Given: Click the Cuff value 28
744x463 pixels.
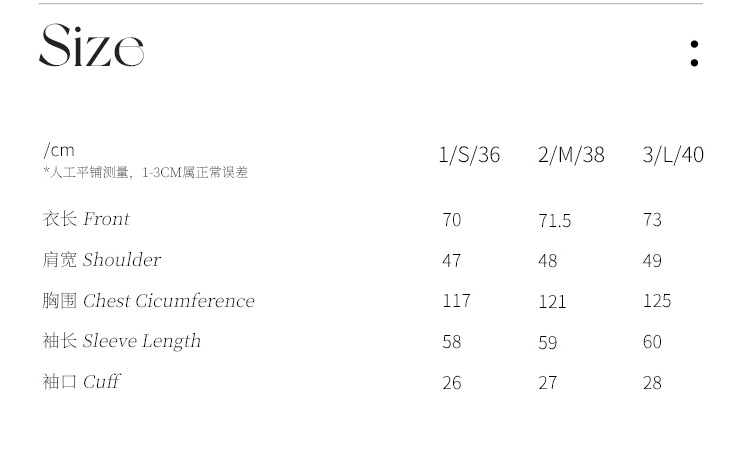Looking at the screenshot, I should point(652,383).
